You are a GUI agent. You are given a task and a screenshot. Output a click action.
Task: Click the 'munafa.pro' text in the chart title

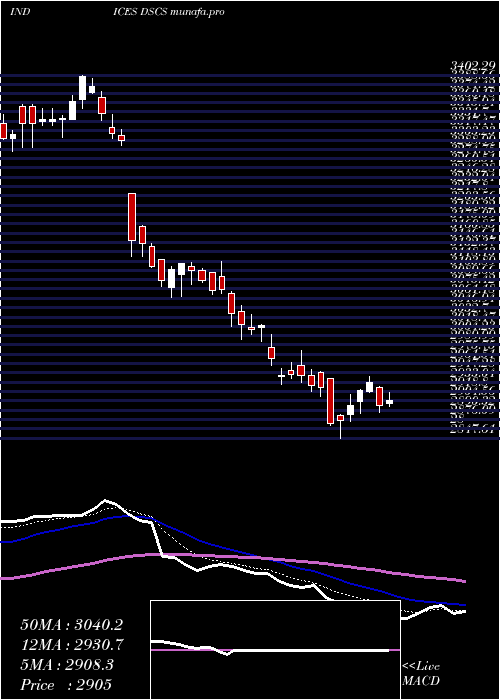point(196,12)
